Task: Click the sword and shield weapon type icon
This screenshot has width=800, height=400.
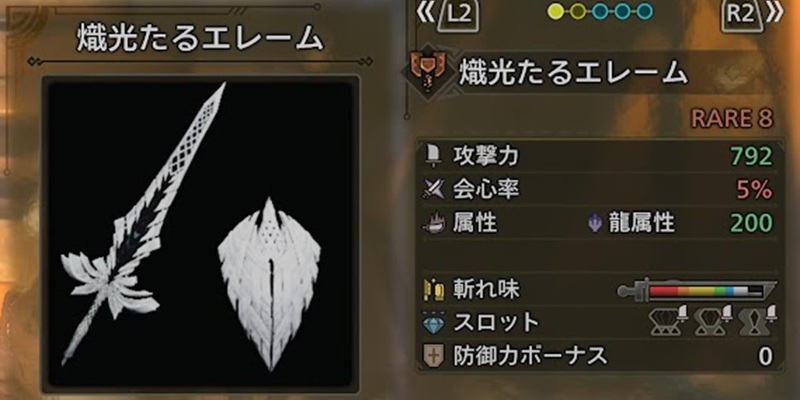Action: coord(428,71)
